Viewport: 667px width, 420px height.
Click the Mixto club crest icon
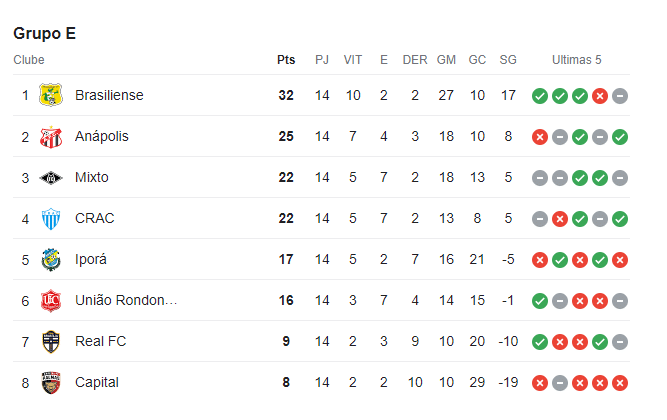(51, 177)
